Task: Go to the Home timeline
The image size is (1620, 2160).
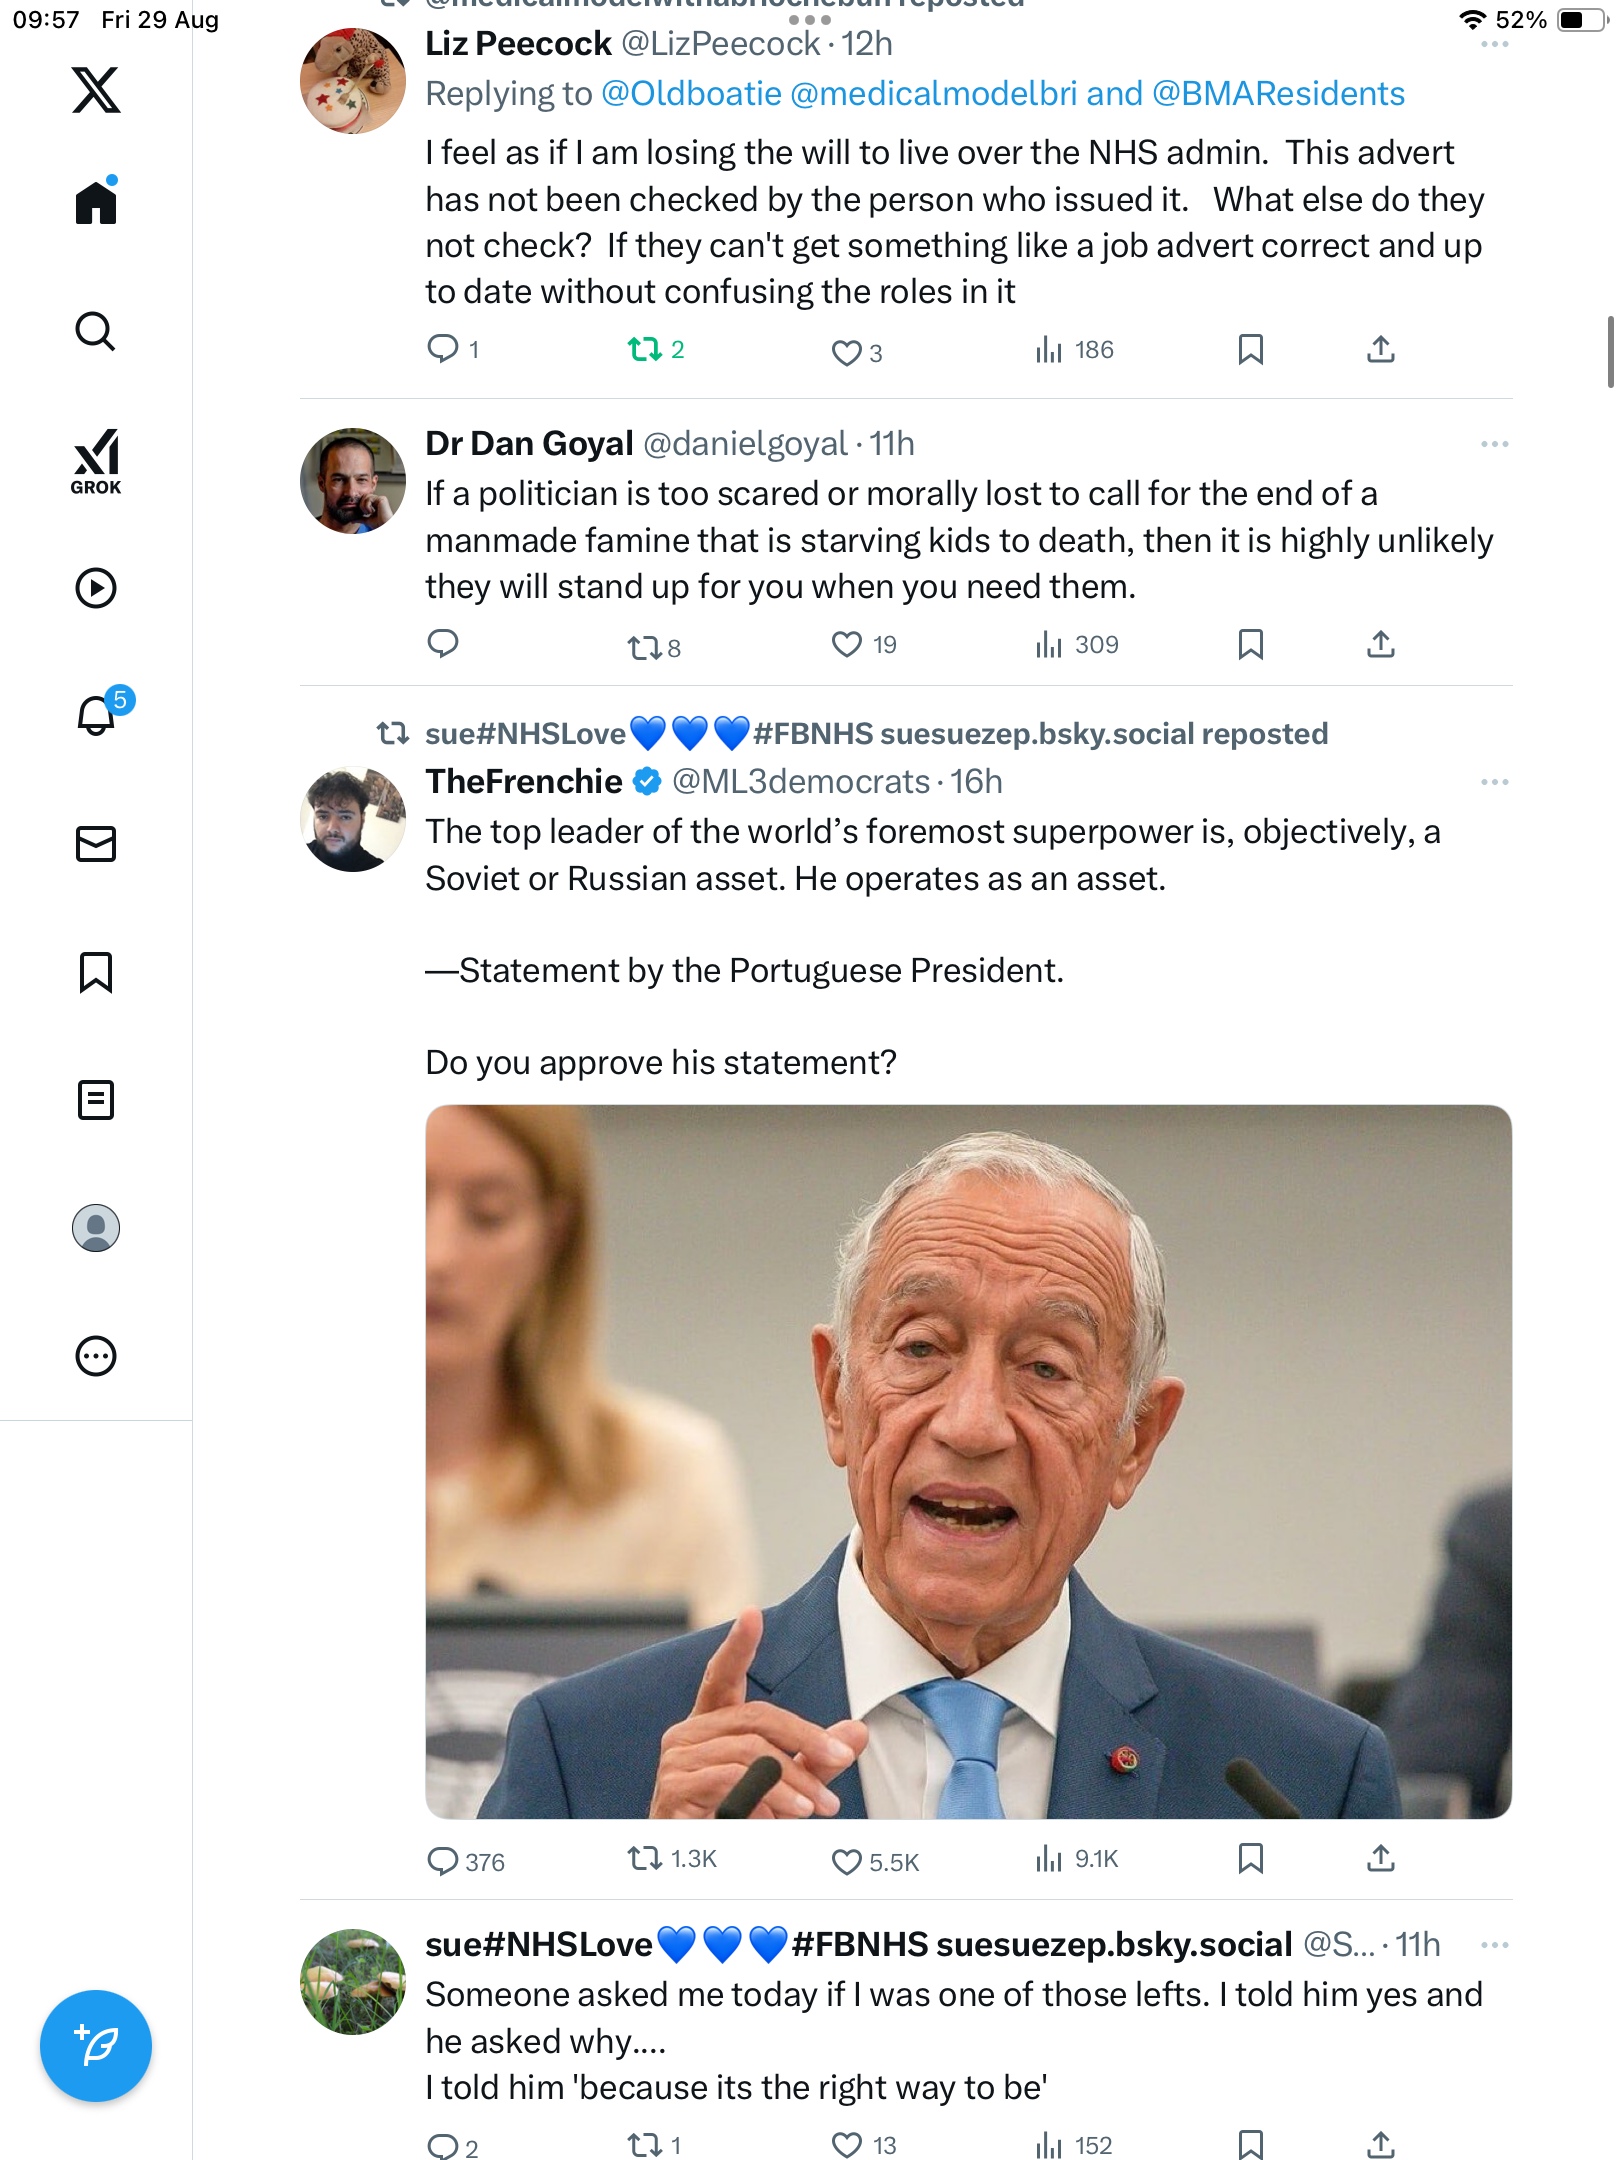Action: pos(96,203)
